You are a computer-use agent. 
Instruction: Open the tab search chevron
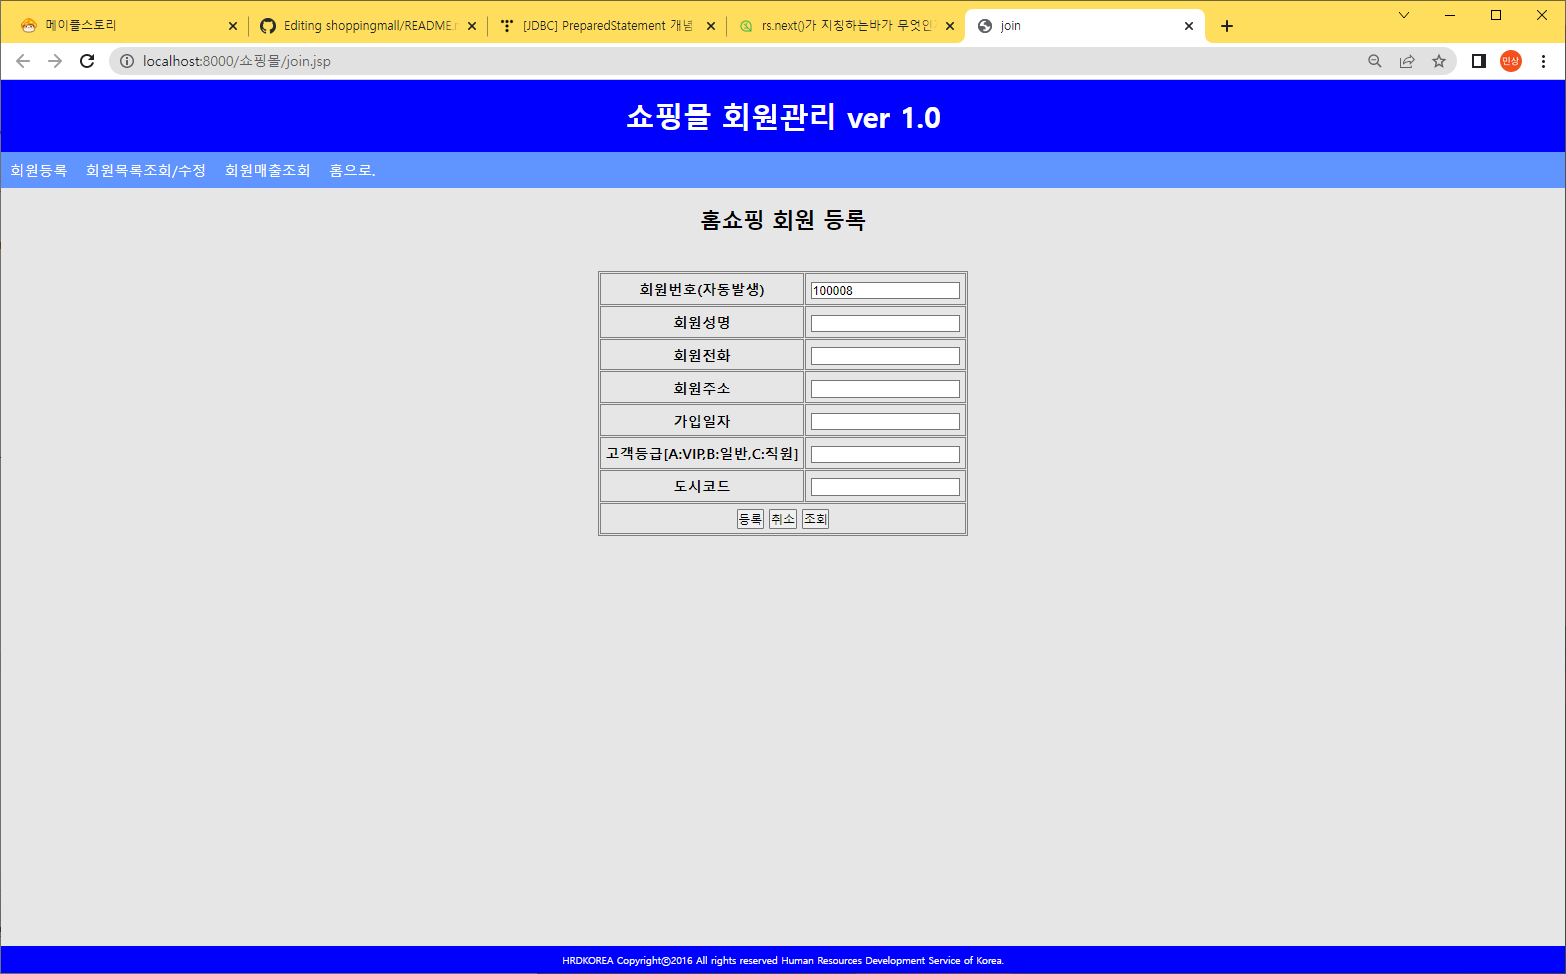click(1403, 15)
